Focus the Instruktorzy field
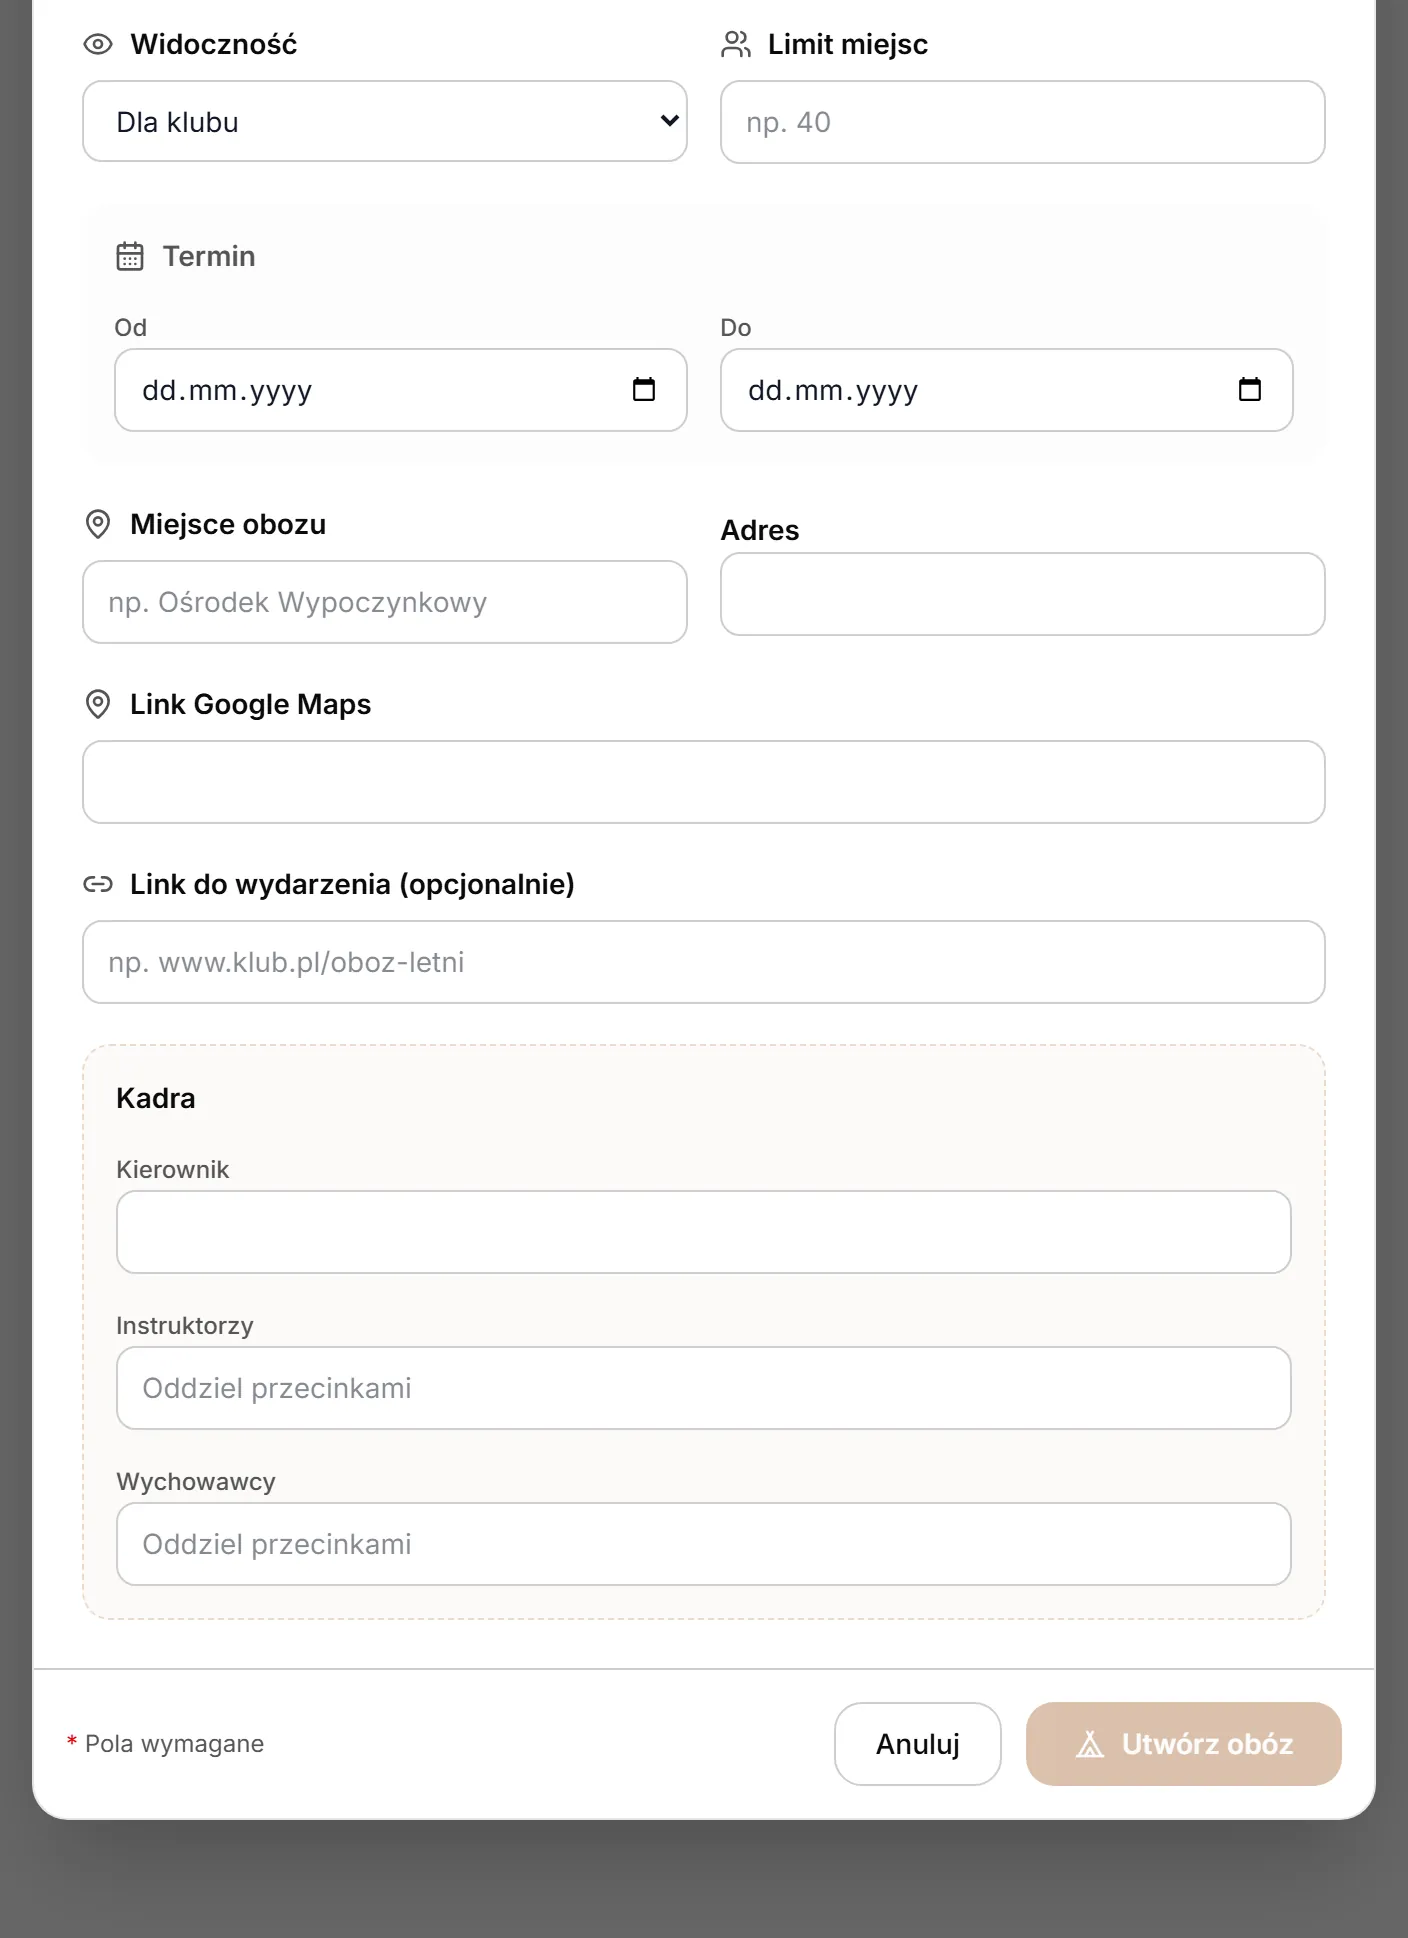The height and width of the screenshot is (1938, 1408). click(x=704, y=1388)
